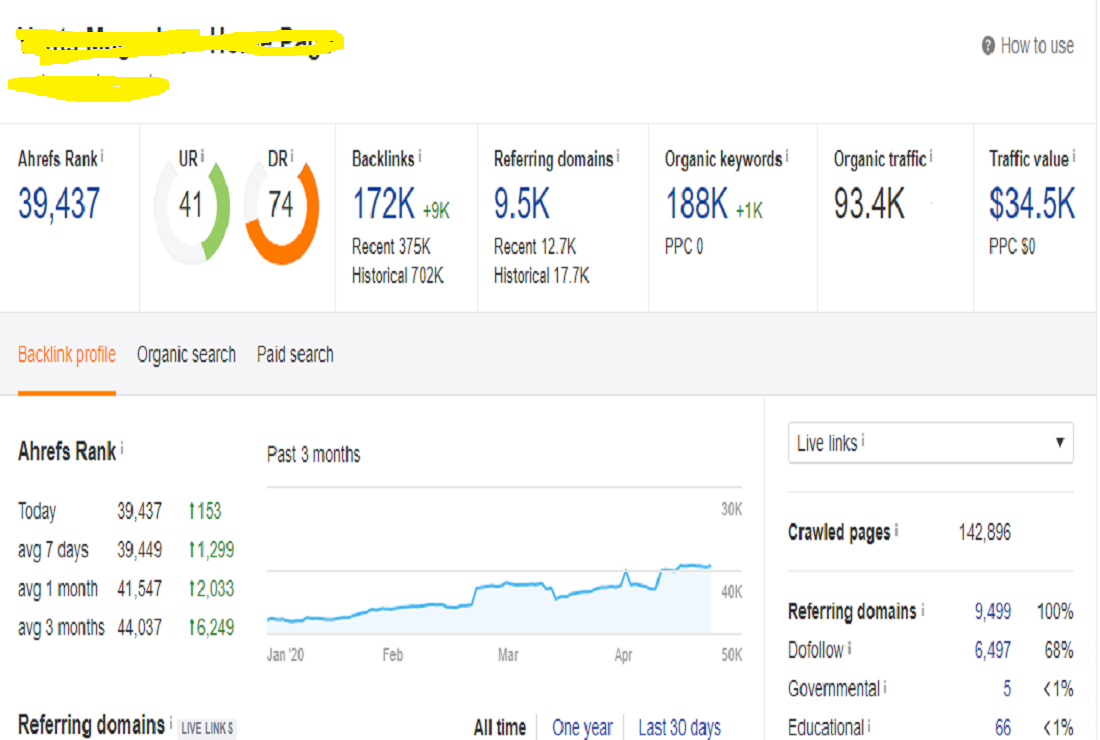Select the Backlink profile tab
Viewport: 1100px width, 740px height.
click(x=67, y=355)
